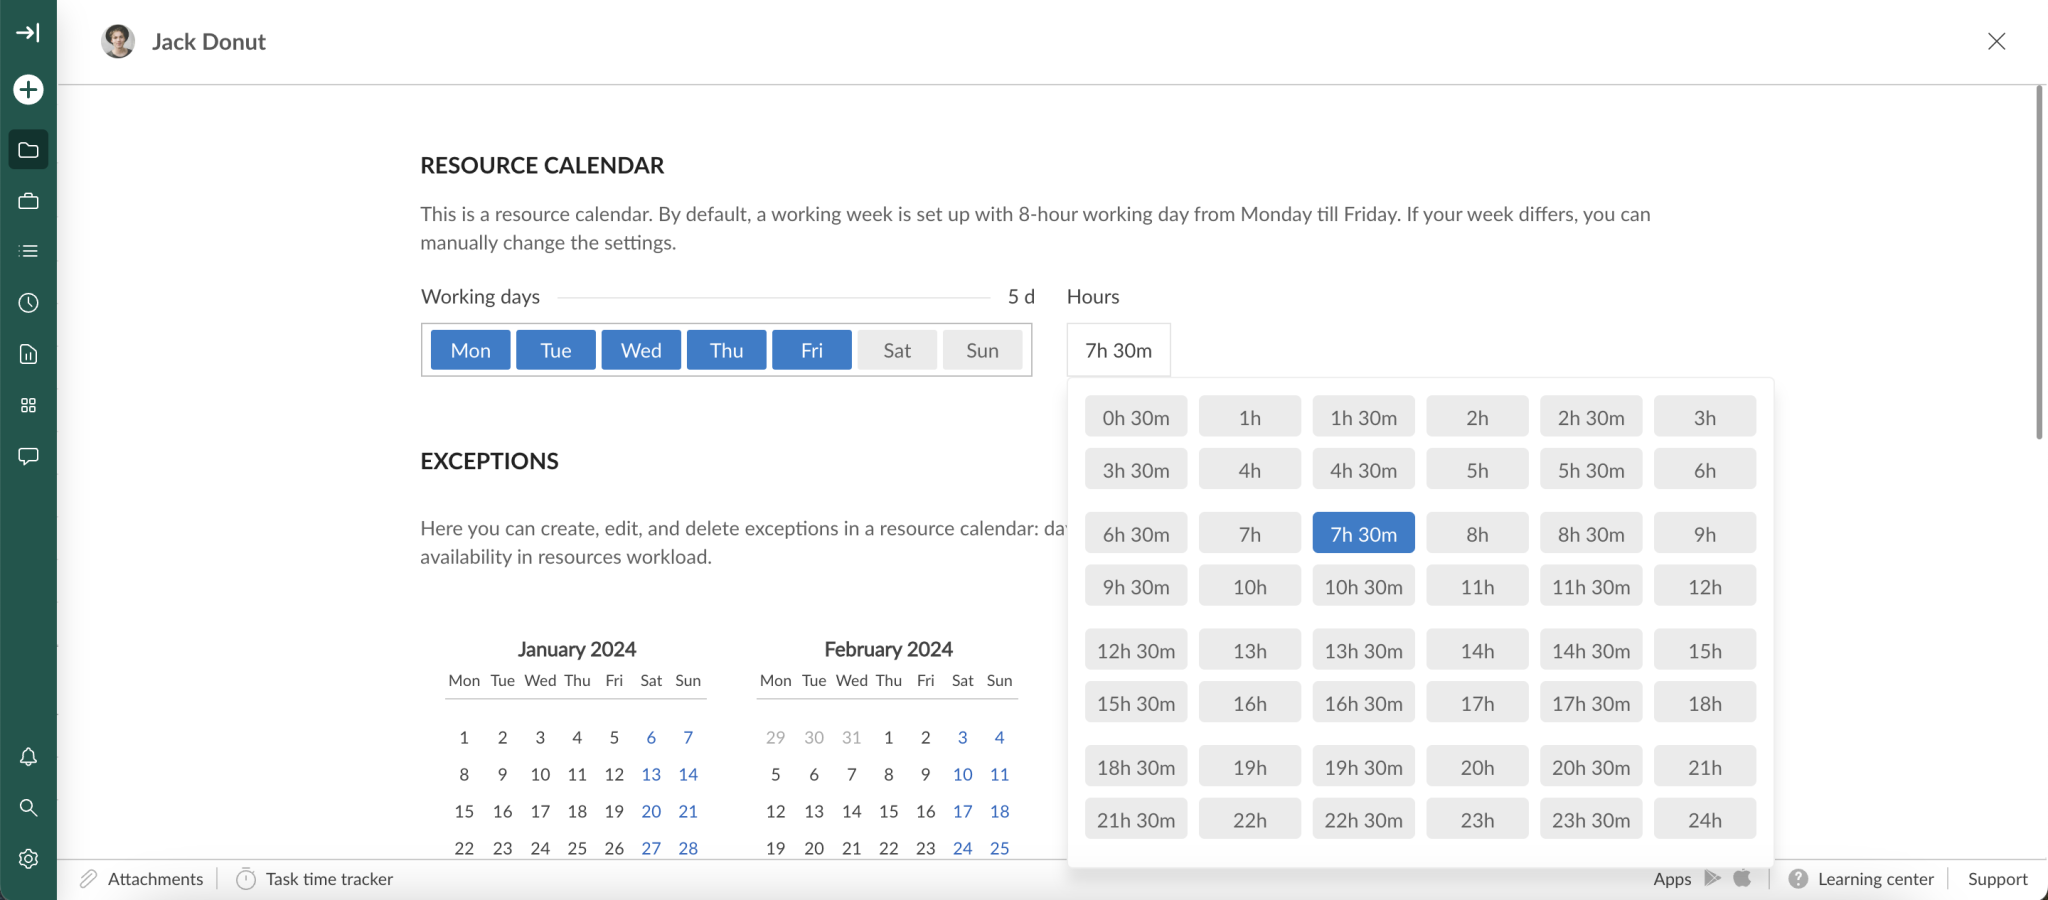
Task: Pick 2h 30m from the hours grid
Action: coord(1591,418)
